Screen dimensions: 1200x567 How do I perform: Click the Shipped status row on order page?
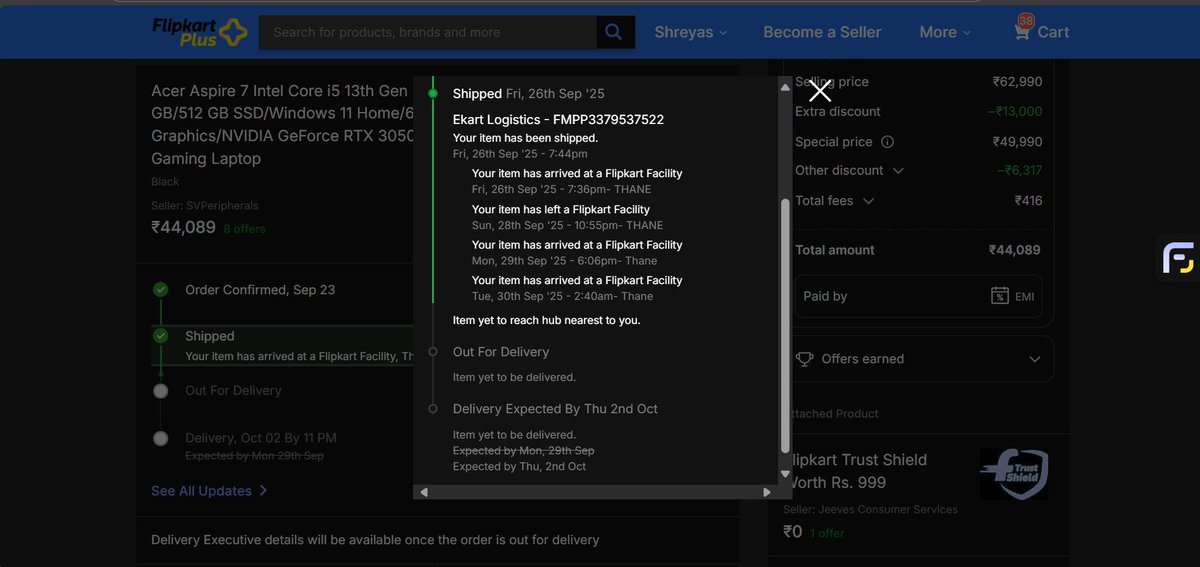point(282,345)
